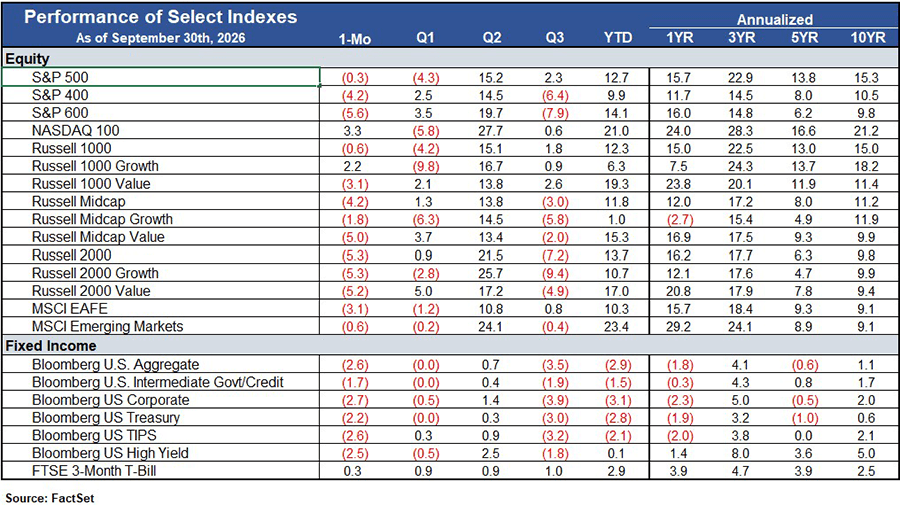900x505 pixels.
Task: Click NASDAQ 100 1-Mo value 3.3
Action: [352, 131]
